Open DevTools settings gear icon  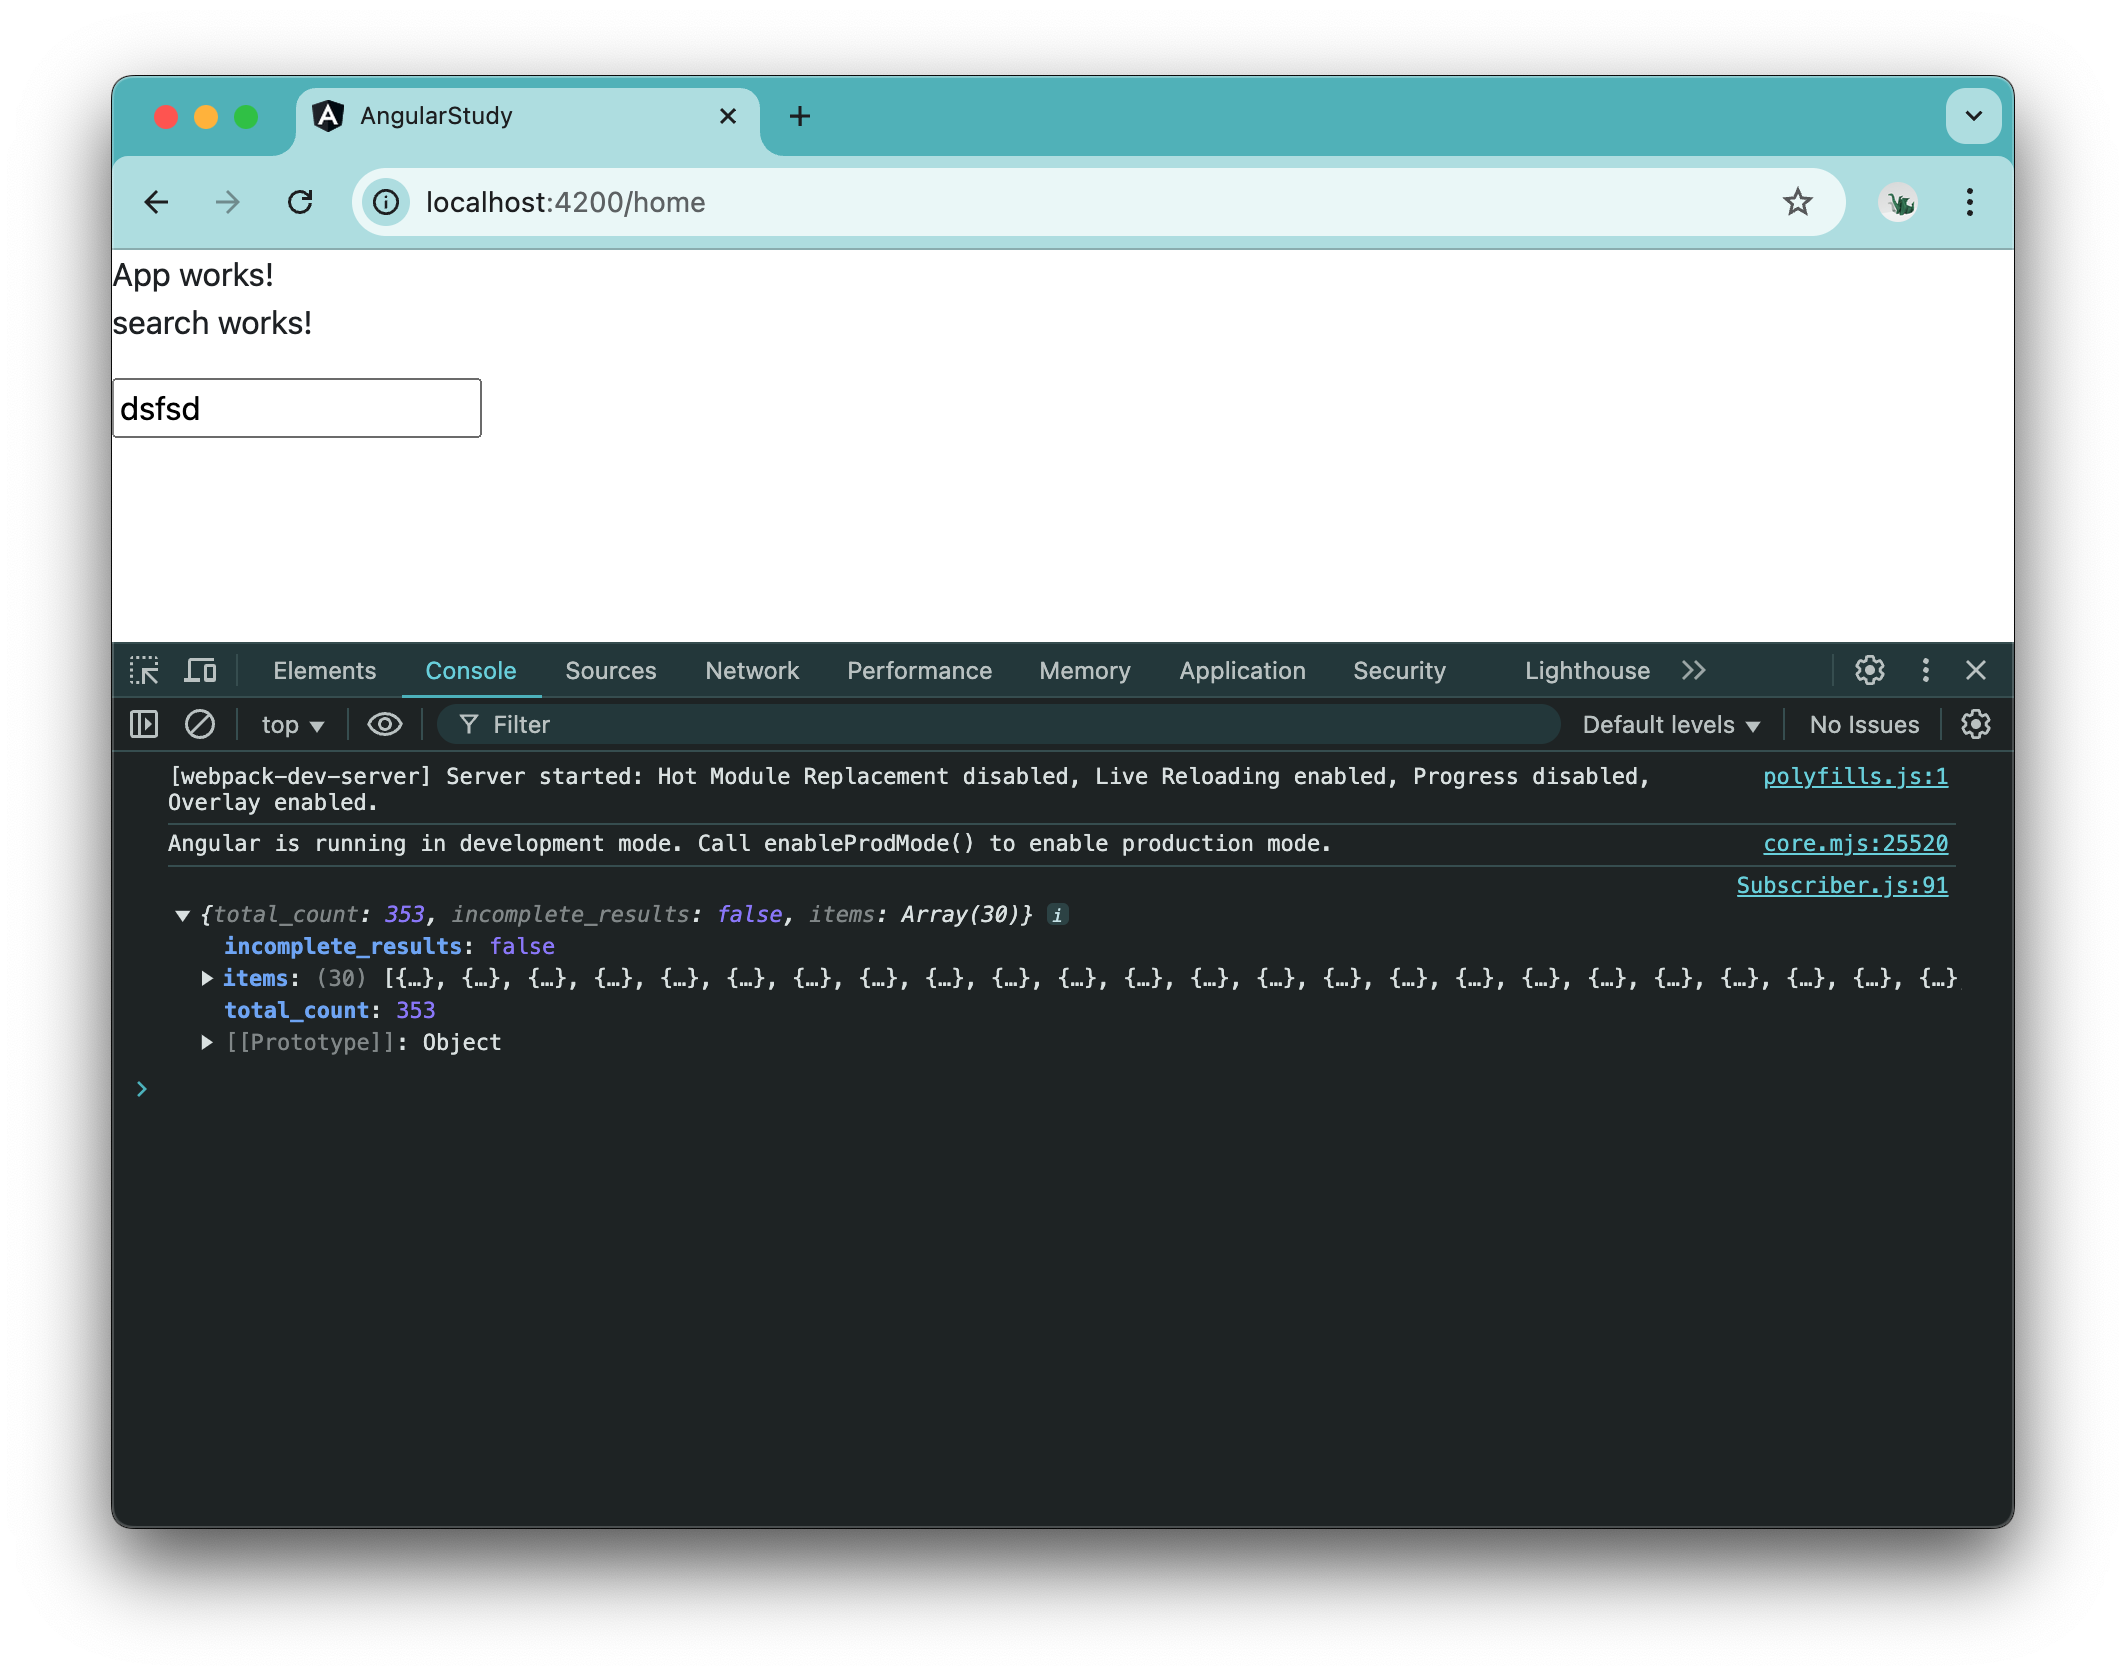click(1868, 670)
